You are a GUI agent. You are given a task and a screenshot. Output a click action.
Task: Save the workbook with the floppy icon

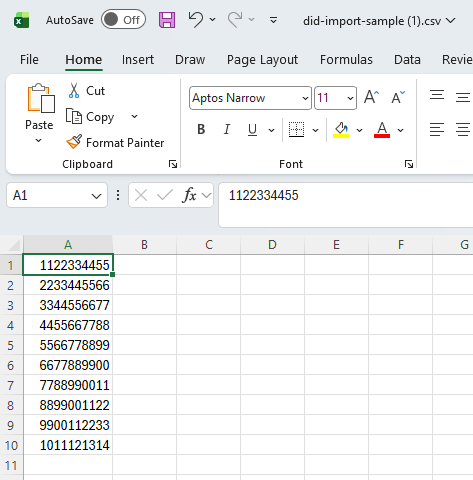(167, 20)
